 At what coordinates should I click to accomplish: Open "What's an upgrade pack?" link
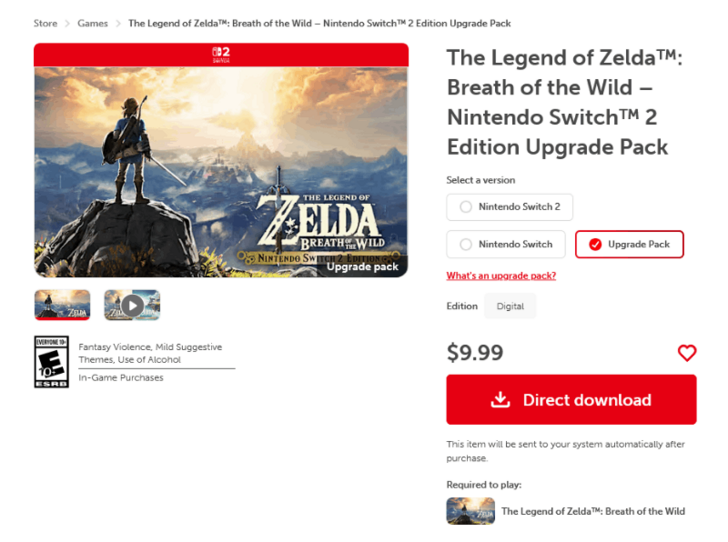point(501,276)
